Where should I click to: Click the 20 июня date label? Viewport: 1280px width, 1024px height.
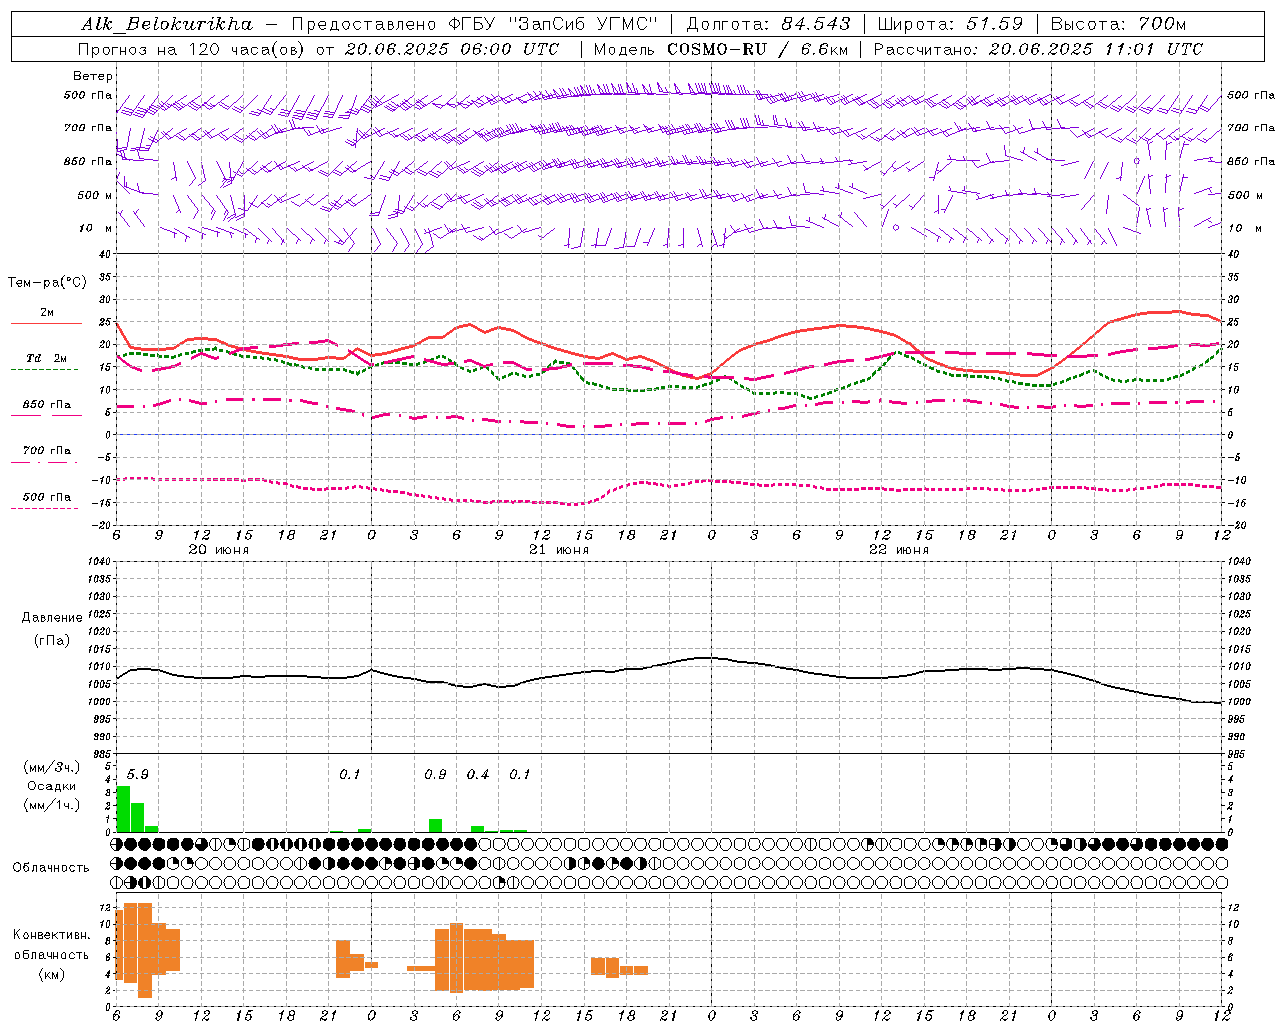pyautogui.click(x=219, y=550)
